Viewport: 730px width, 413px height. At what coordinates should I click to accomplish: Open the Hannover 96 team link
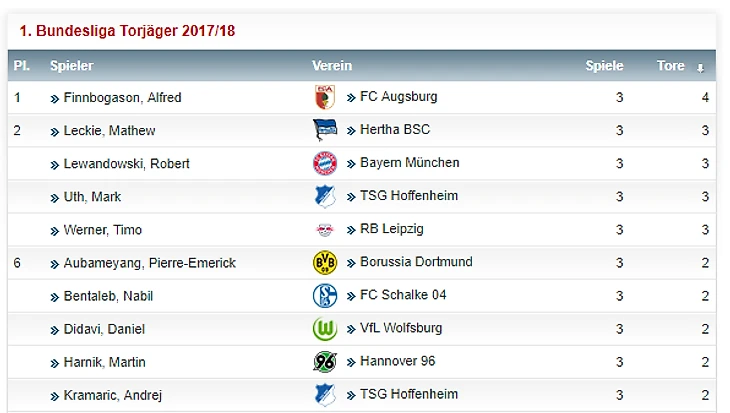(x=397, y=361)
